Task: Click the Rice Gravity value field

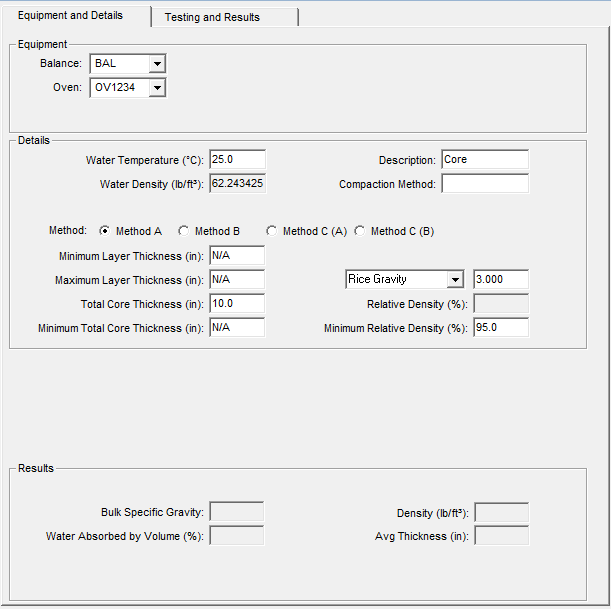Action: click(500, 280)
